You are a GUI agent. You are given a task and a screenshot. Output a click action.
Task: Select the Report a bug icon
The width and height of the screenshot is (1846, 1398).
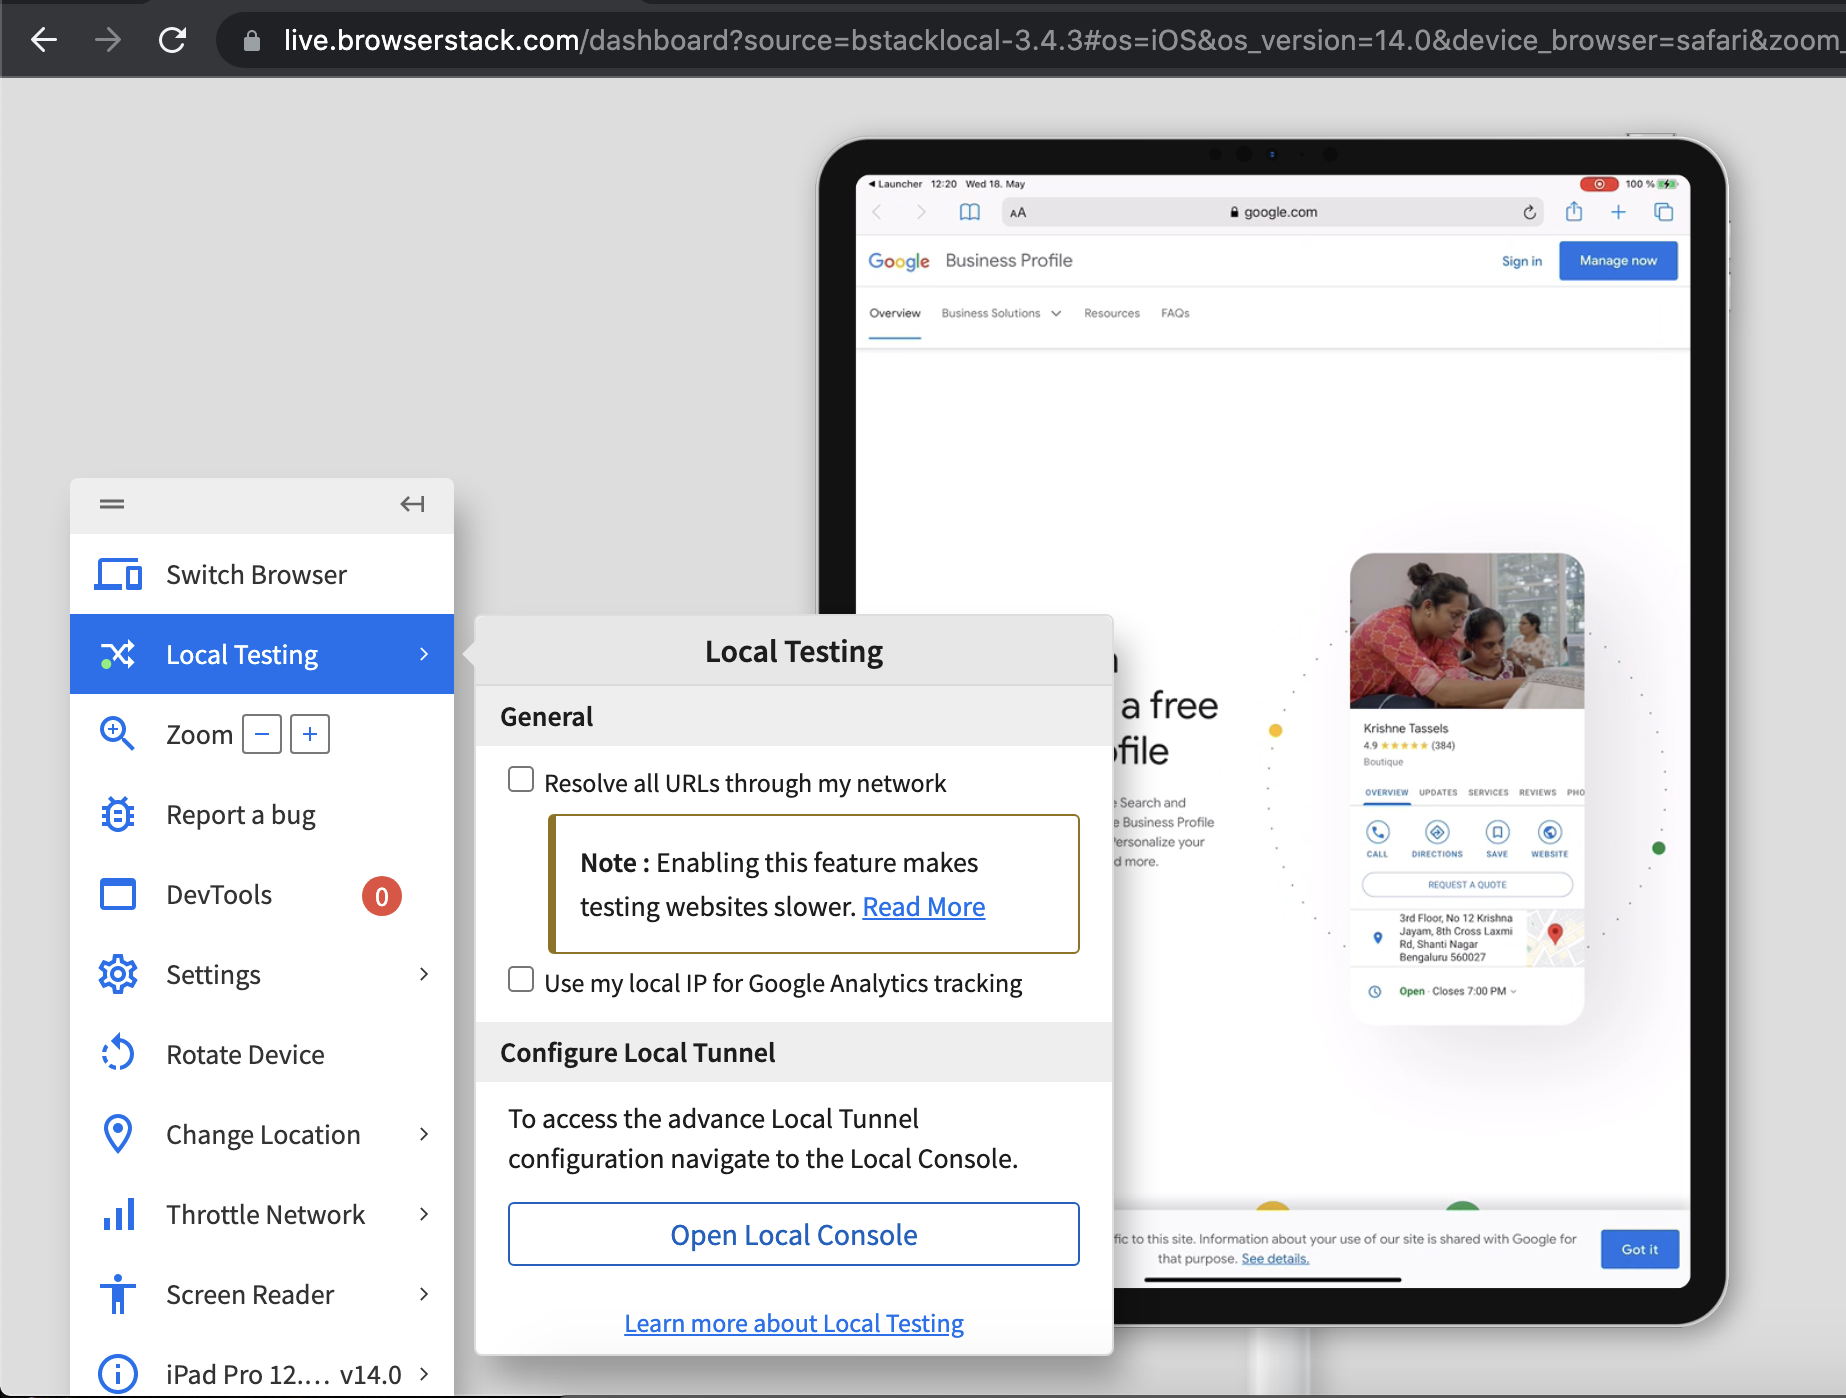(117, 814)
